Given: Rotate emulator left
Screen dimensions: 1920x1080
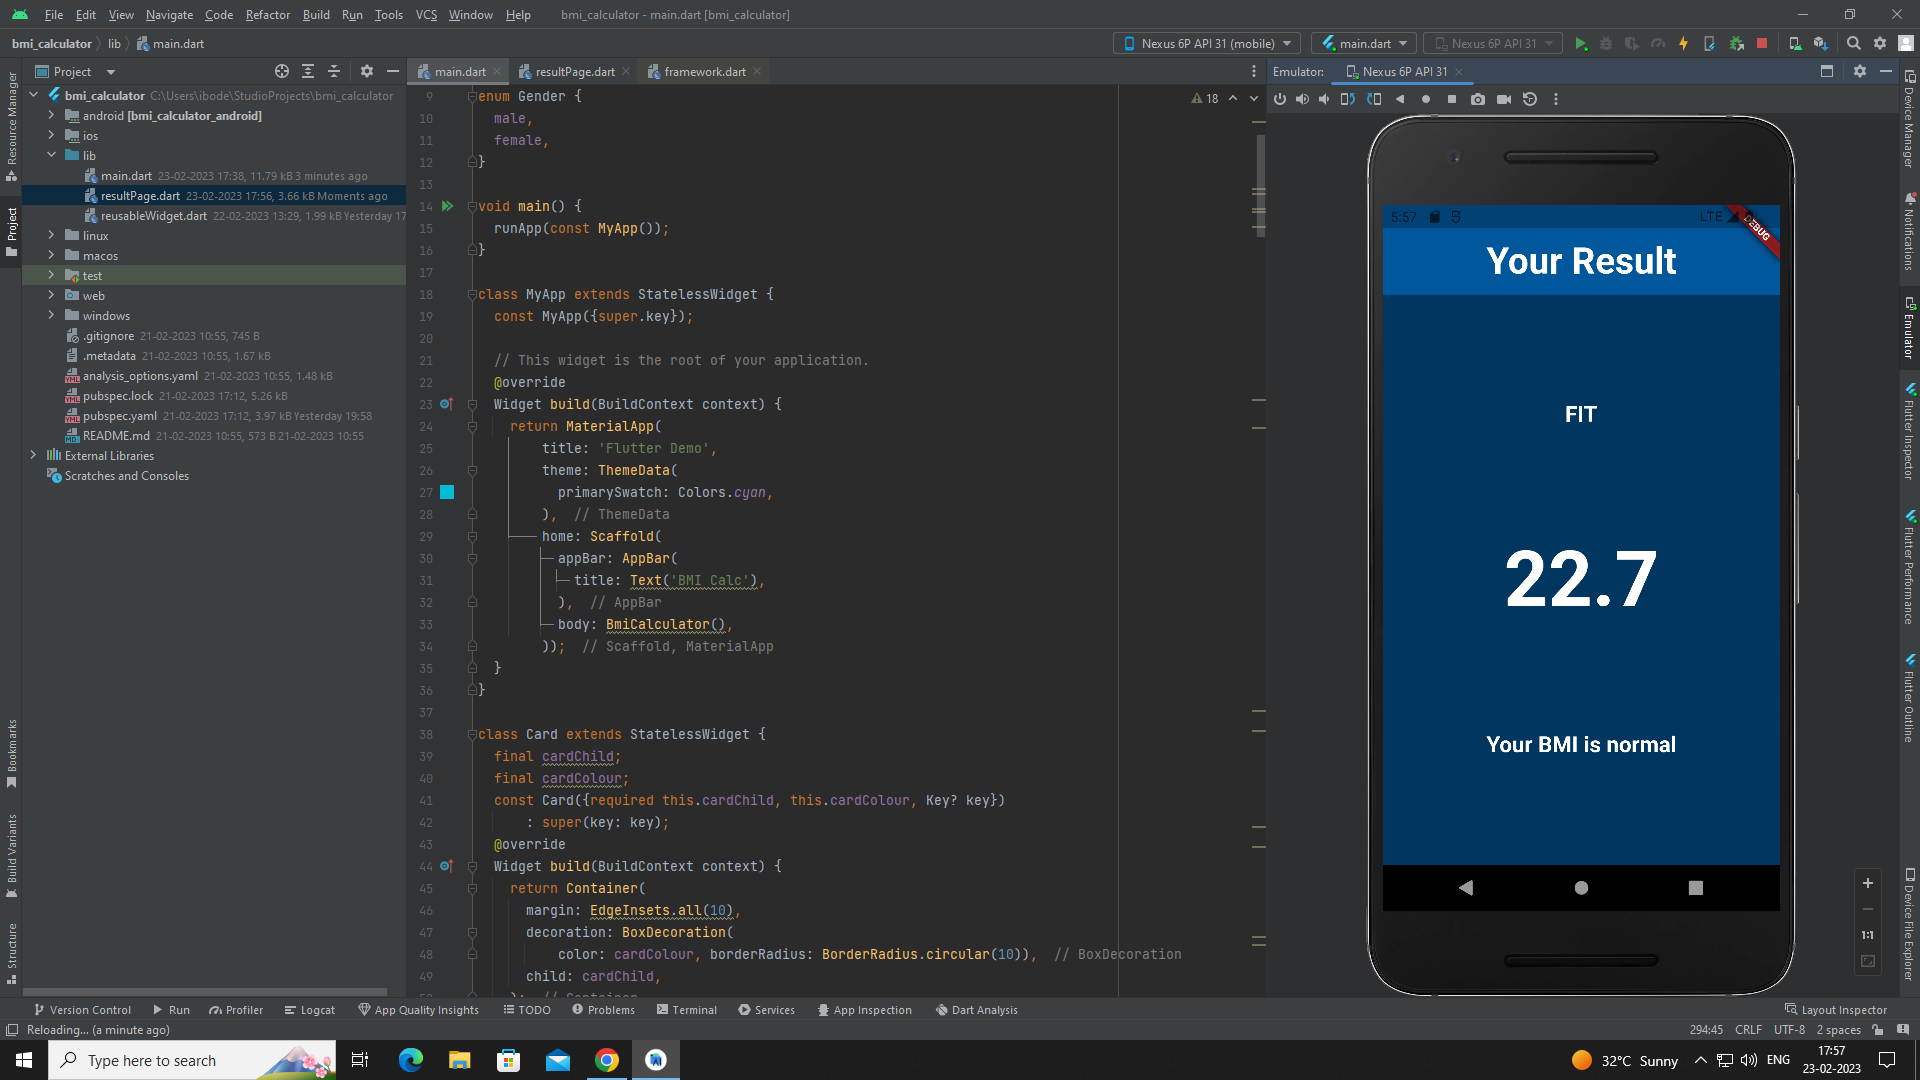Looking at the screenshot, I should (x=1348, y=99).
